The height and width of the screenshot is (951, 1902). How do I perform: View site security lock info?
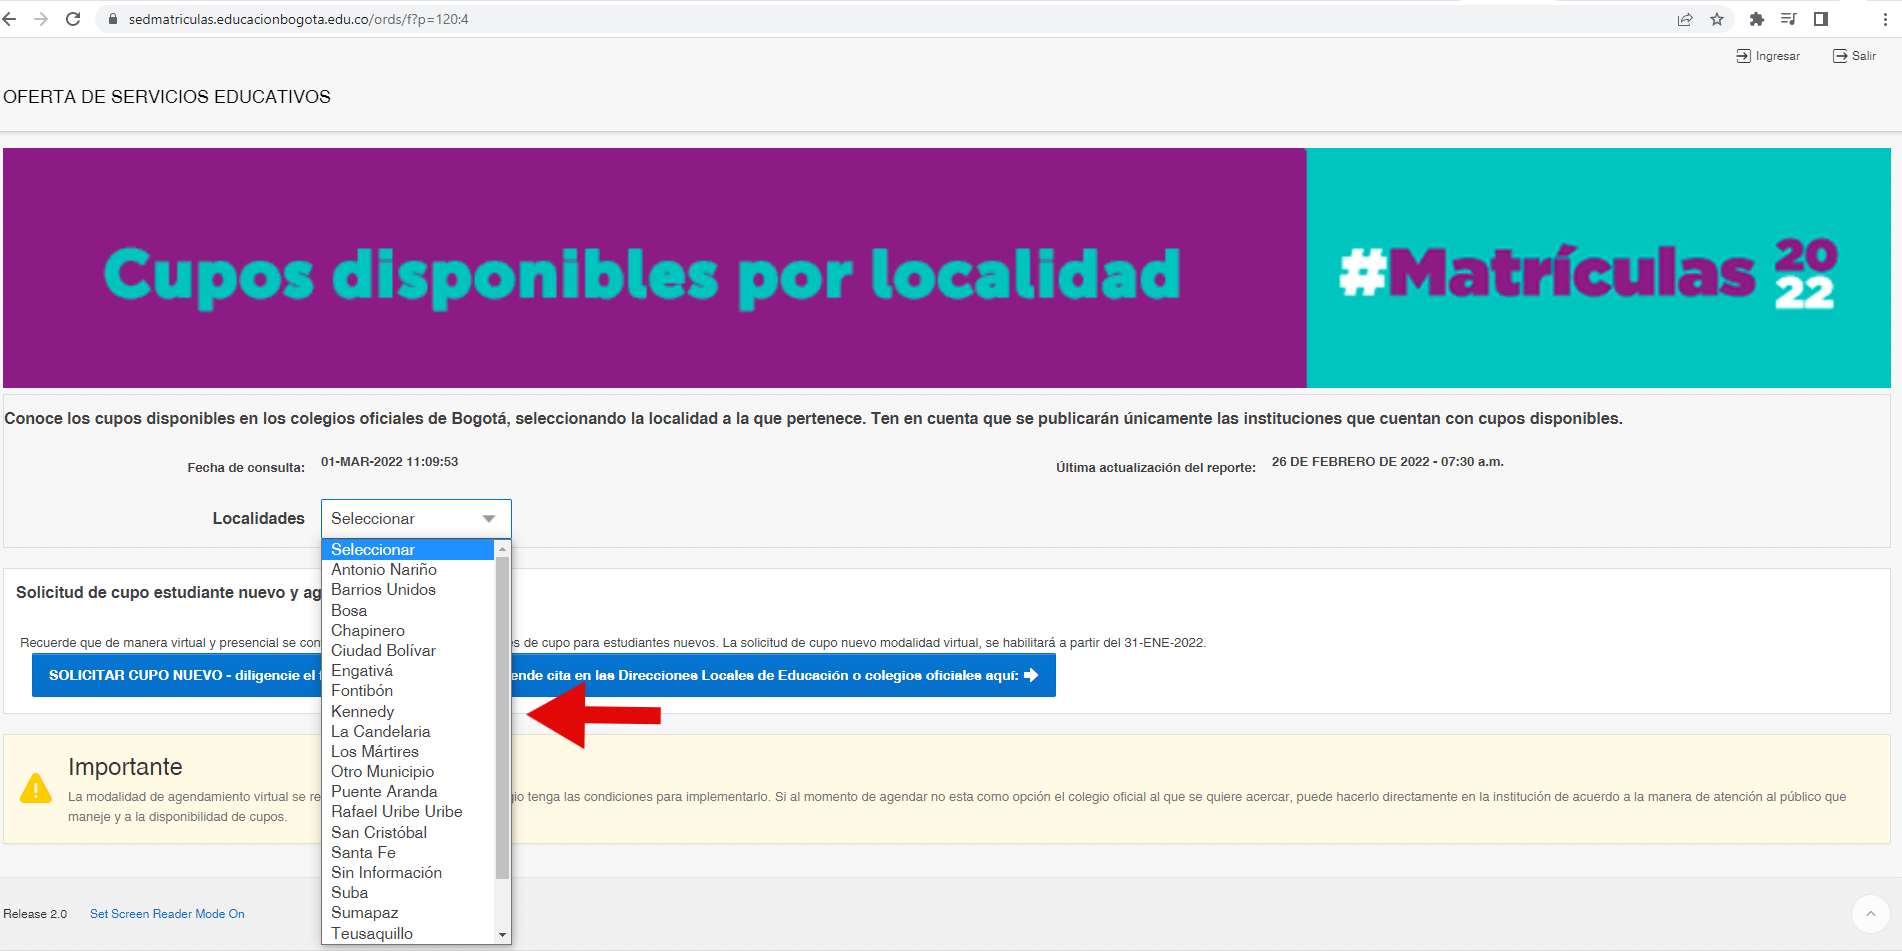[112, 19]
